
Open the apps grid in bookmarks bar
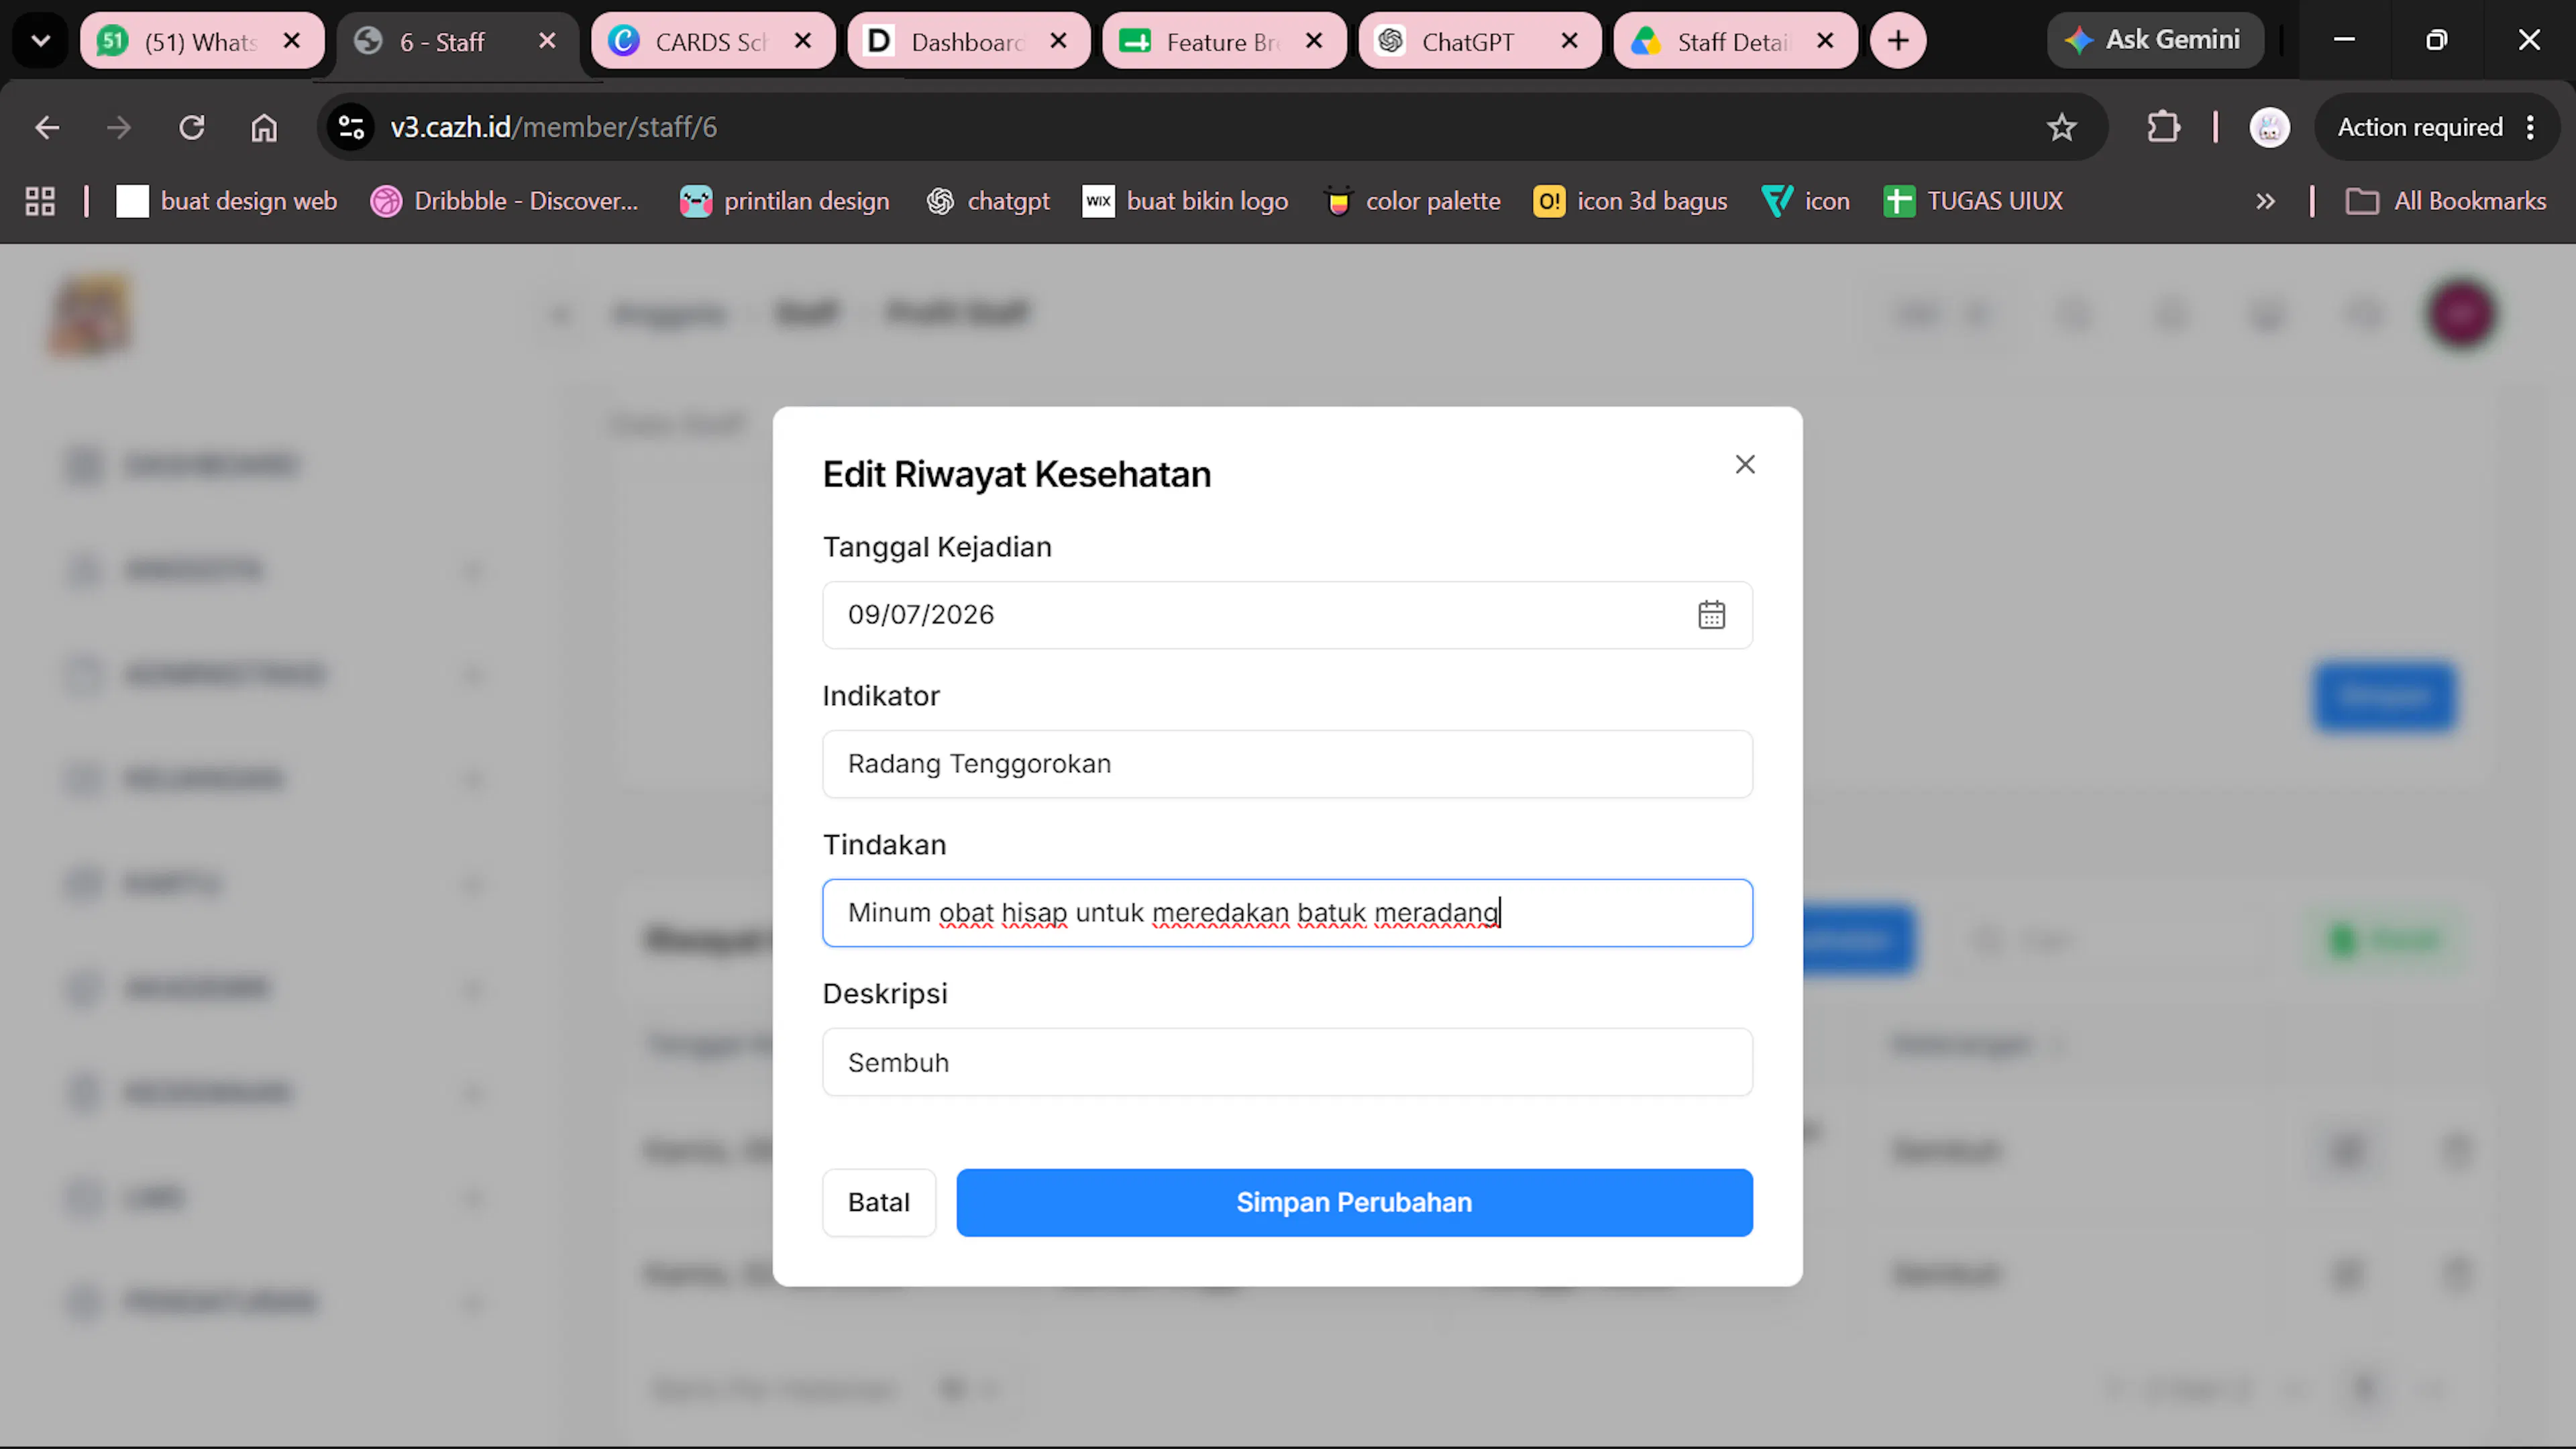coord(40,201)
